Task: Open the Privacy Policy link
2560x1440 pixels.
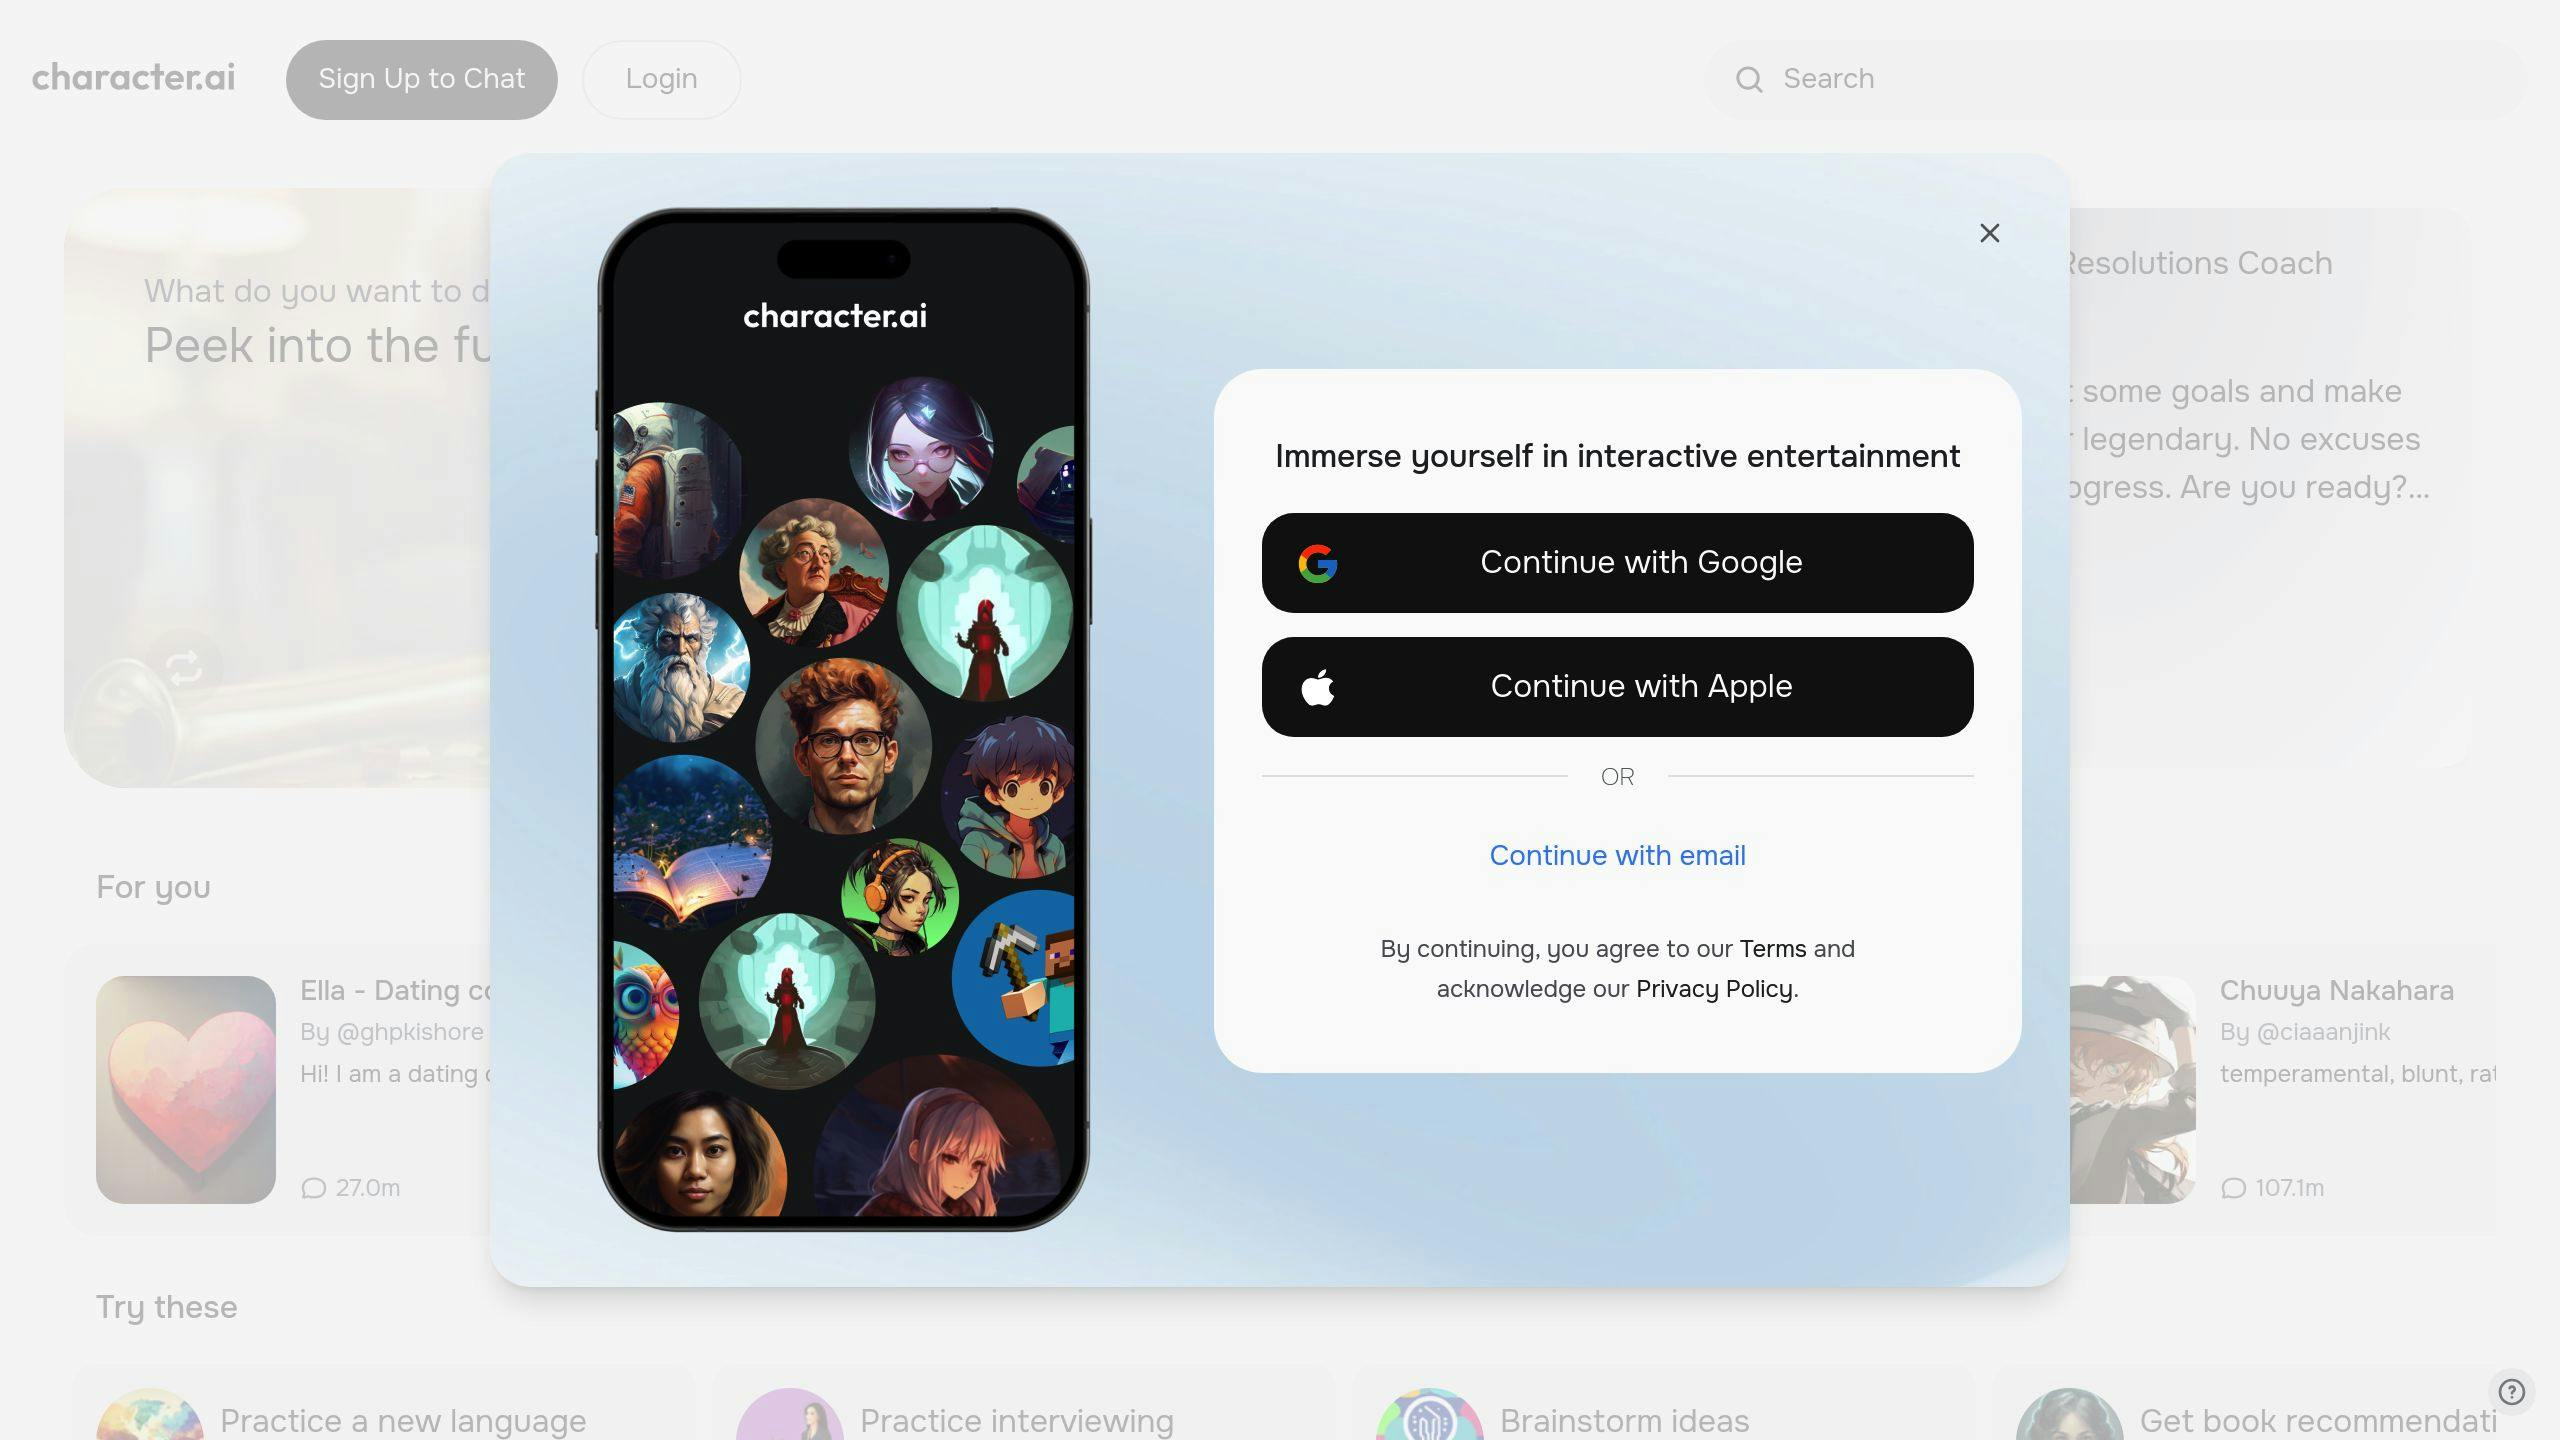Action: 1713,988
